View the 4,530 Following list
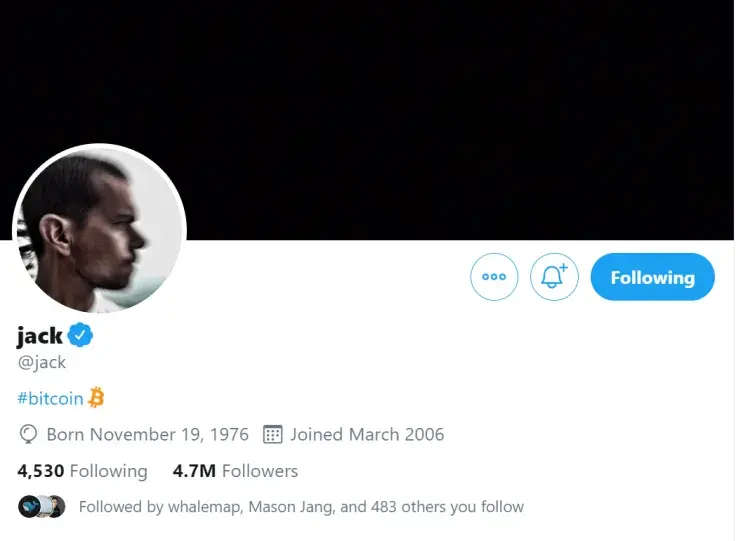 coord(82,470)
